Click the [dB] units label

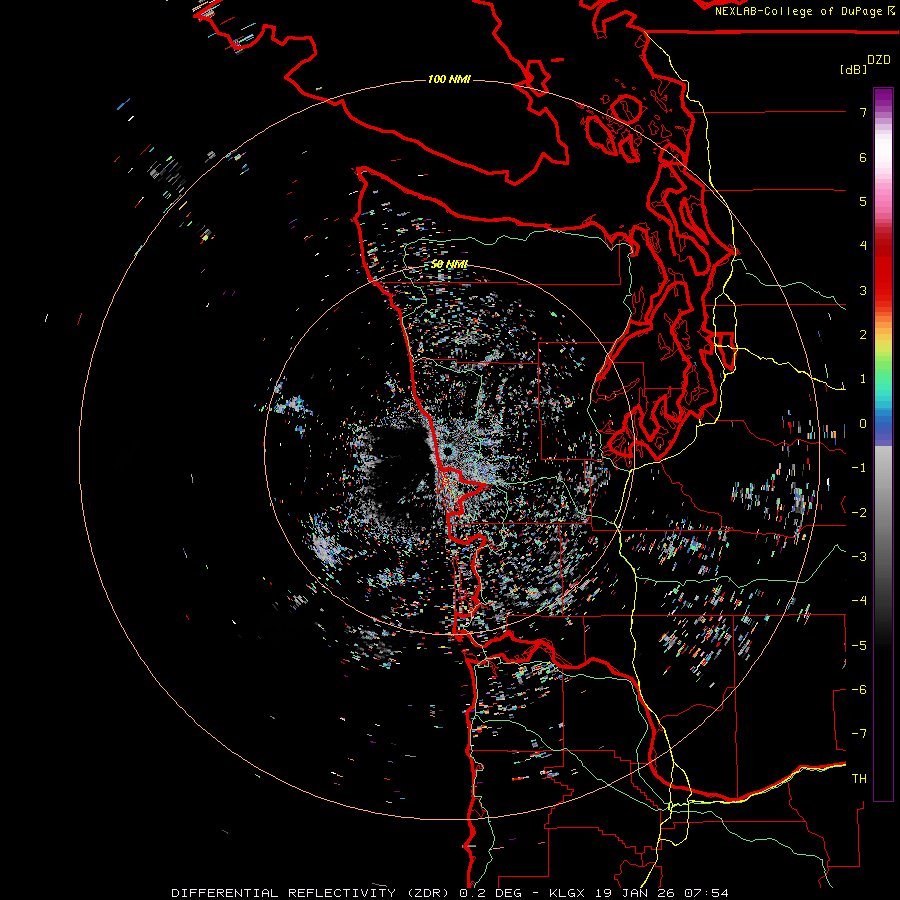coord(854,69)
